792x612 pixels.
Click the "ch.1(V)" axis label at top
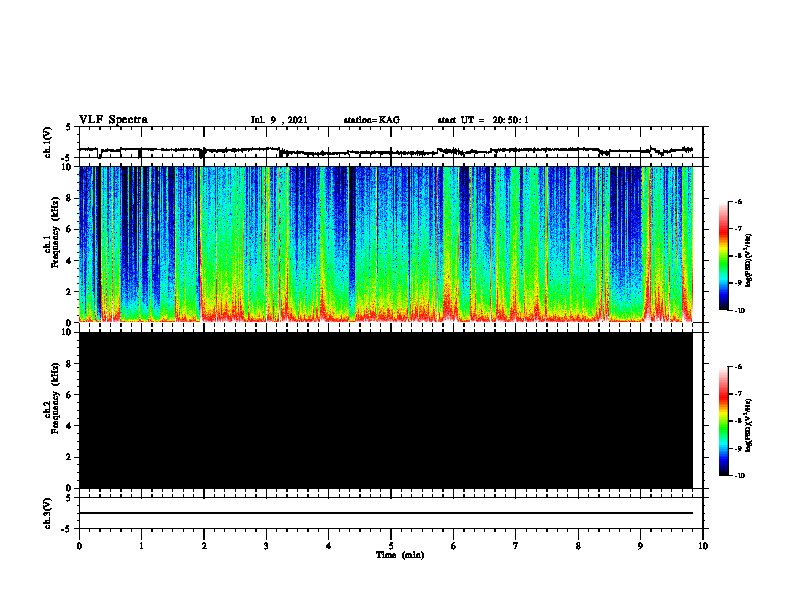48,142
